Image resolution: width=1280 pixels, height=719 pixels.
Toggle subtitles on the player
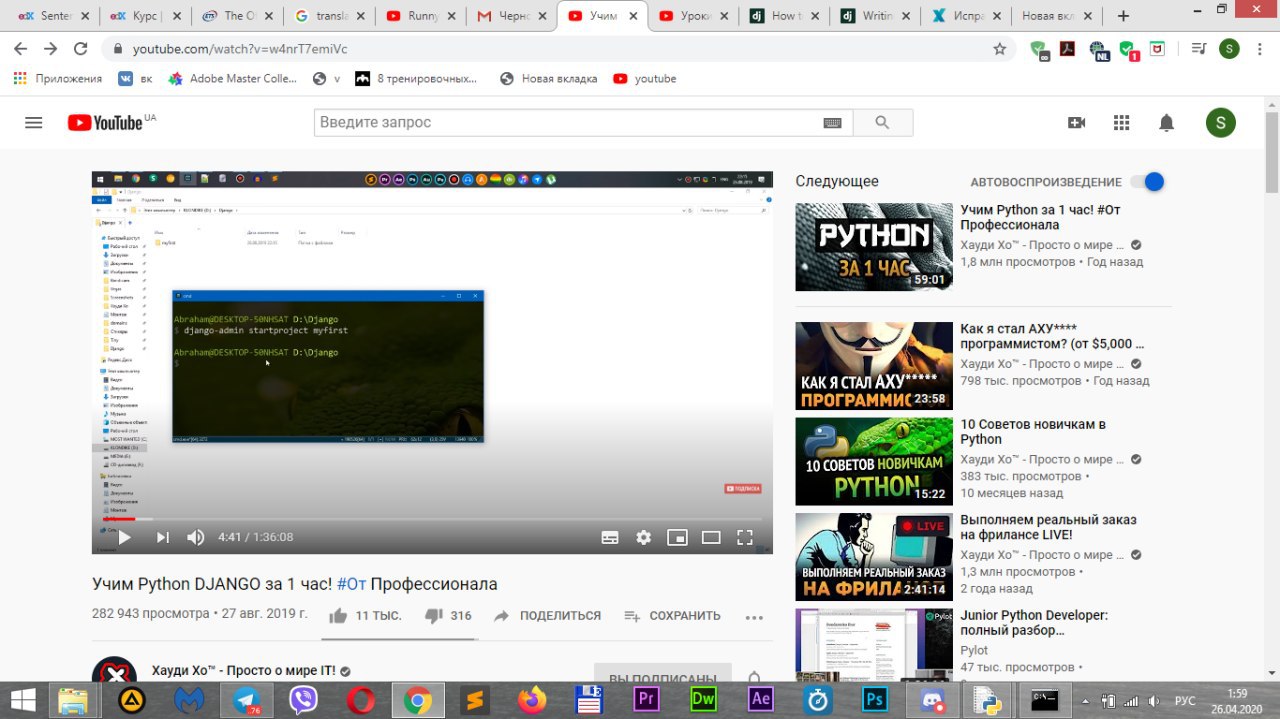click(610, 537)
